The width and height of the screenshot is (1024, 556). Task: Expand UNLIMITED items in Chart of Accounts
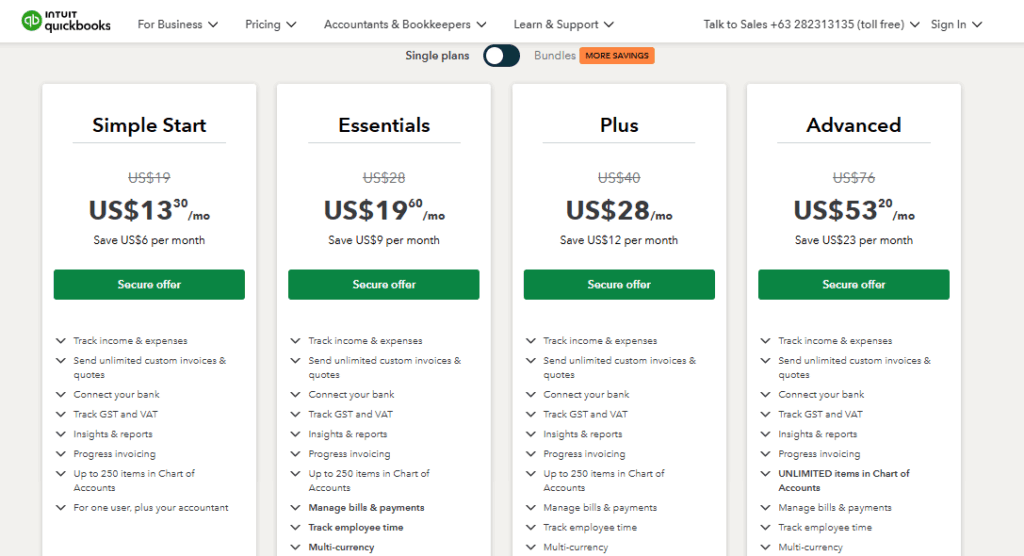(x=767, y=474)
